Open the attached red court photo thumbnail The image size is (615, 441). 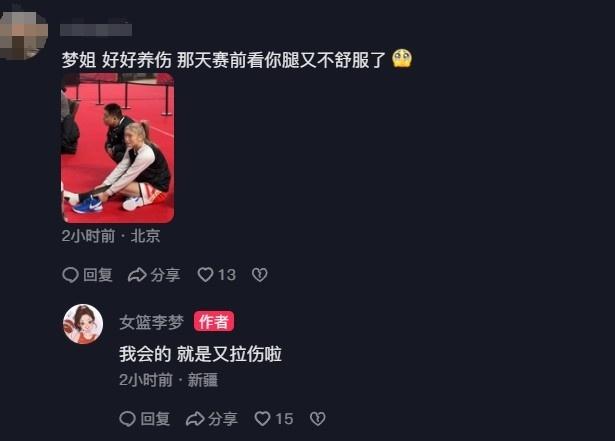pos(118,148)
